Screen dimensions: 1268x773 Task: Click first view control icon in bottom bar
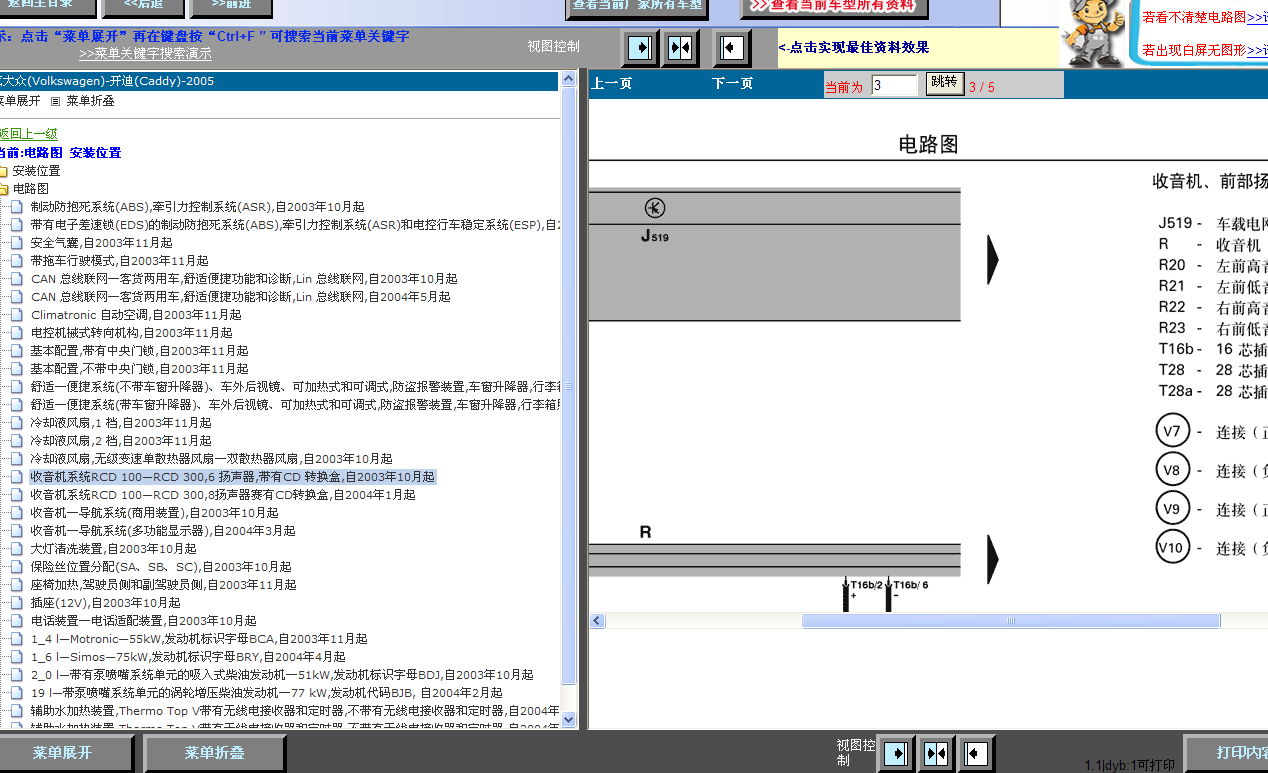pyautogui.click(x=898, y=752)
